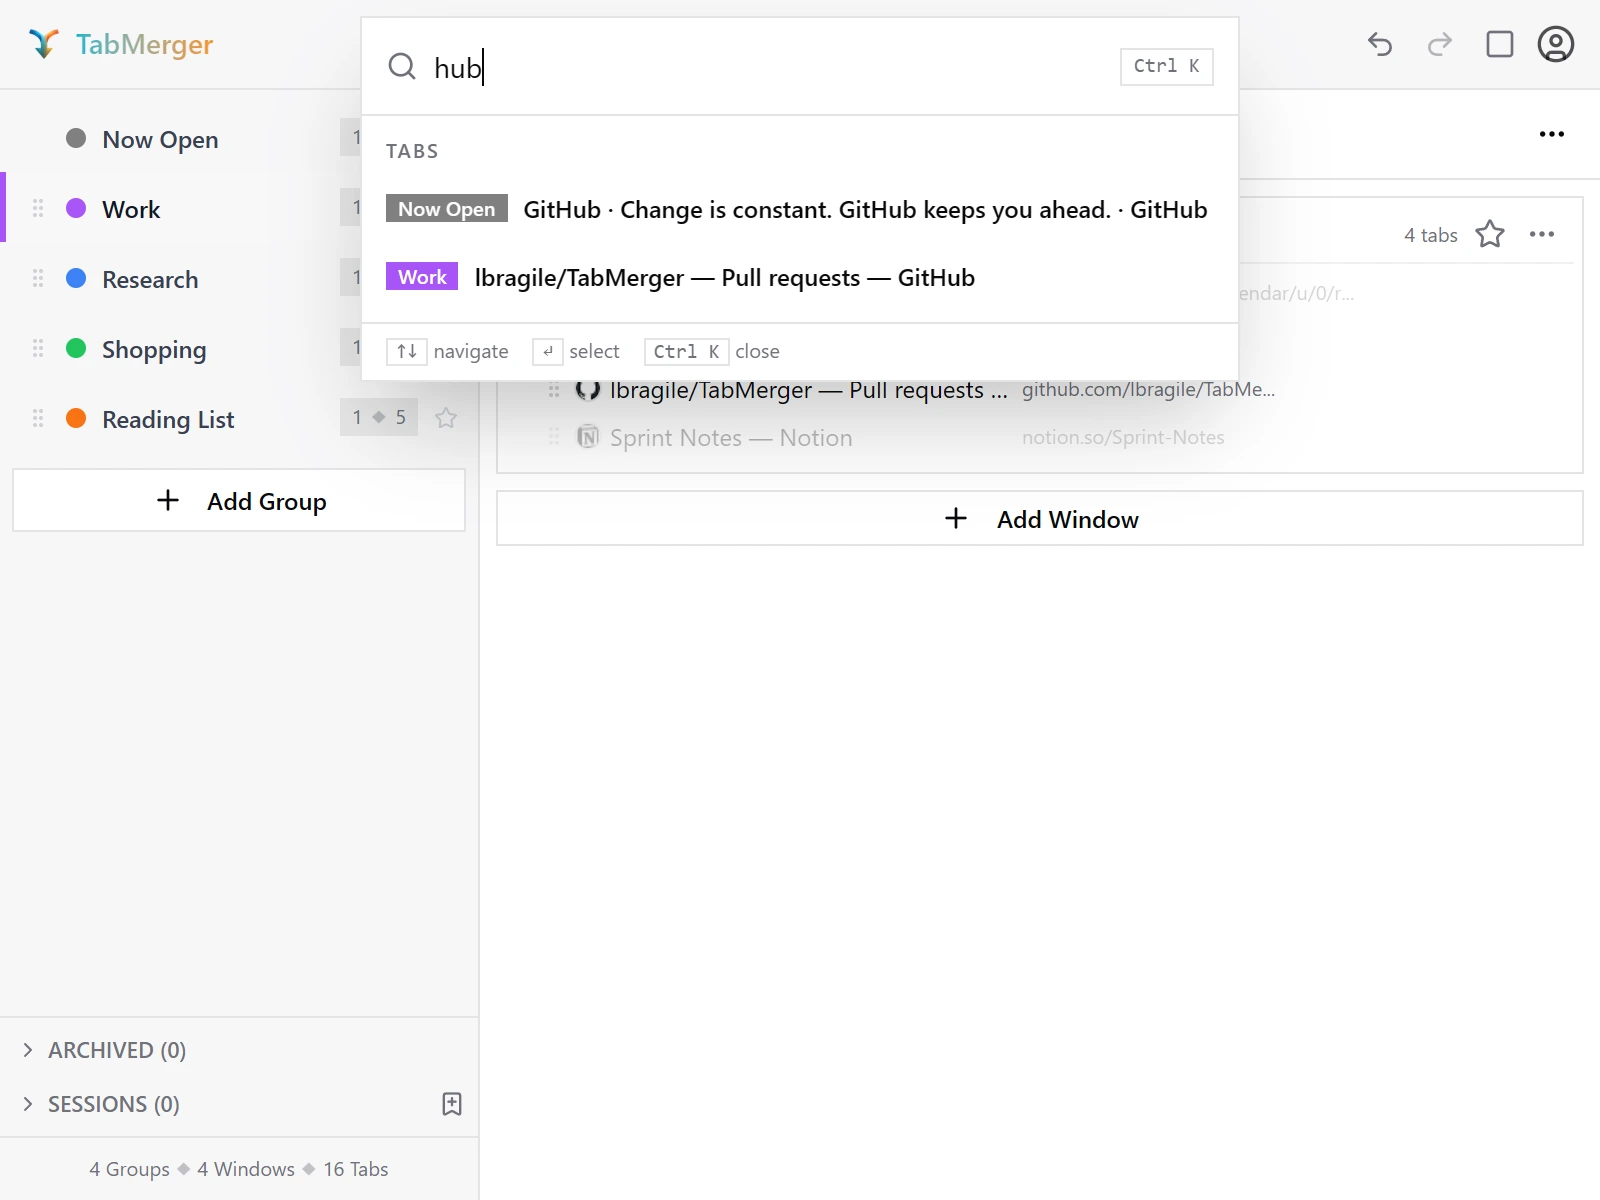The height and width of the screenshot is (1200, 1600).
Task: Click the Reading List 1 ◆ 5 count badge
Action: (379, 417)
